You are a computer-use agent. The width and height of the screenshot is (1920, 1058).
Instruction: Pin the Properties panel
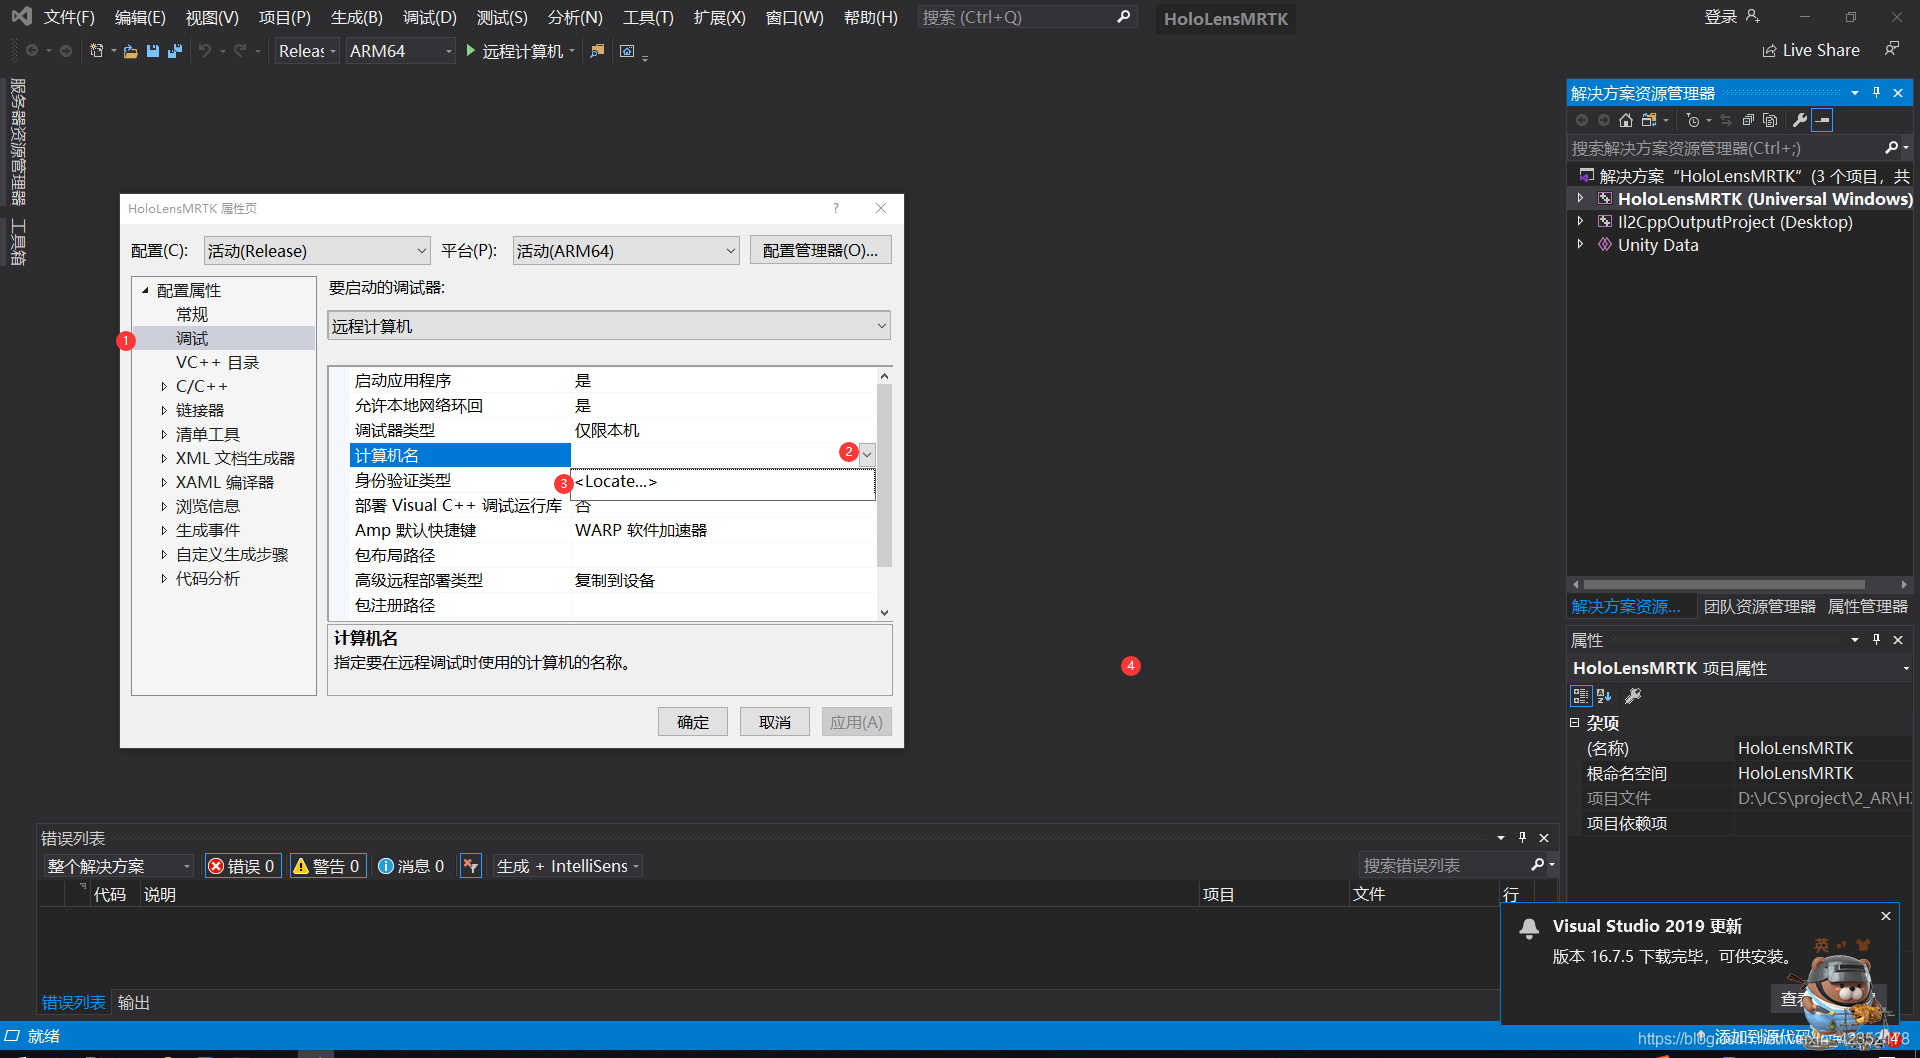click(1876, 640)
